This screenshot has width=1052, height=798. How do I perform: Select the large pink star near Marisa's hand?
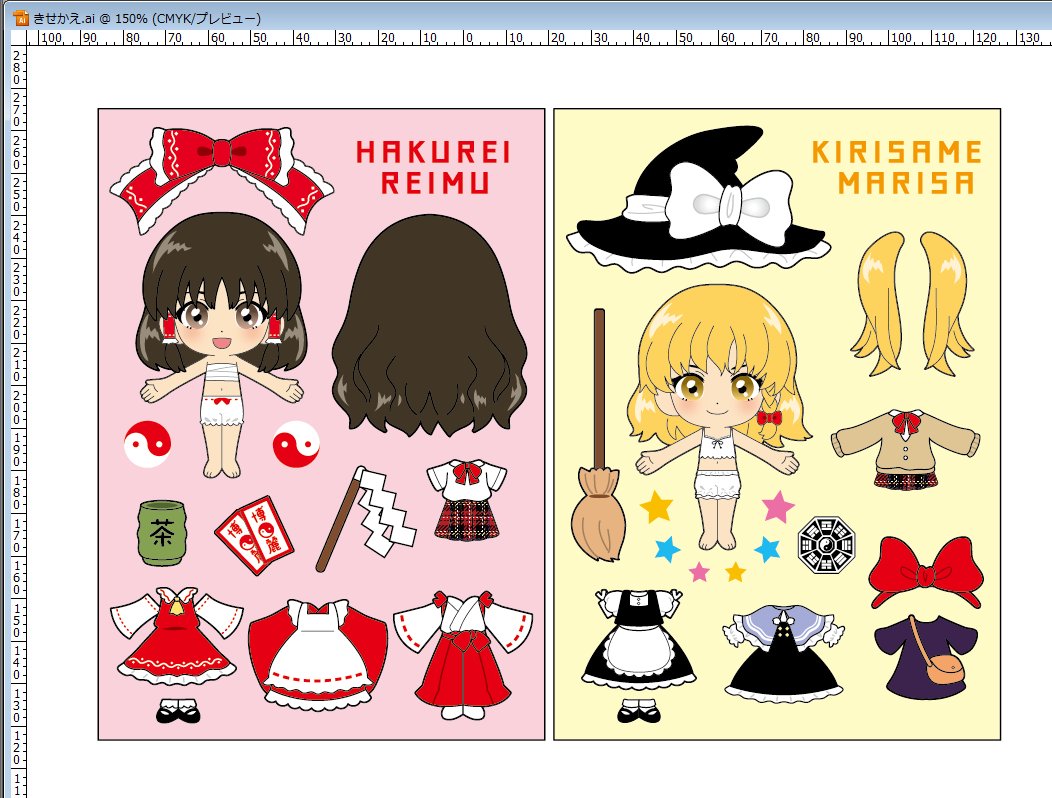tap(778, 506)
